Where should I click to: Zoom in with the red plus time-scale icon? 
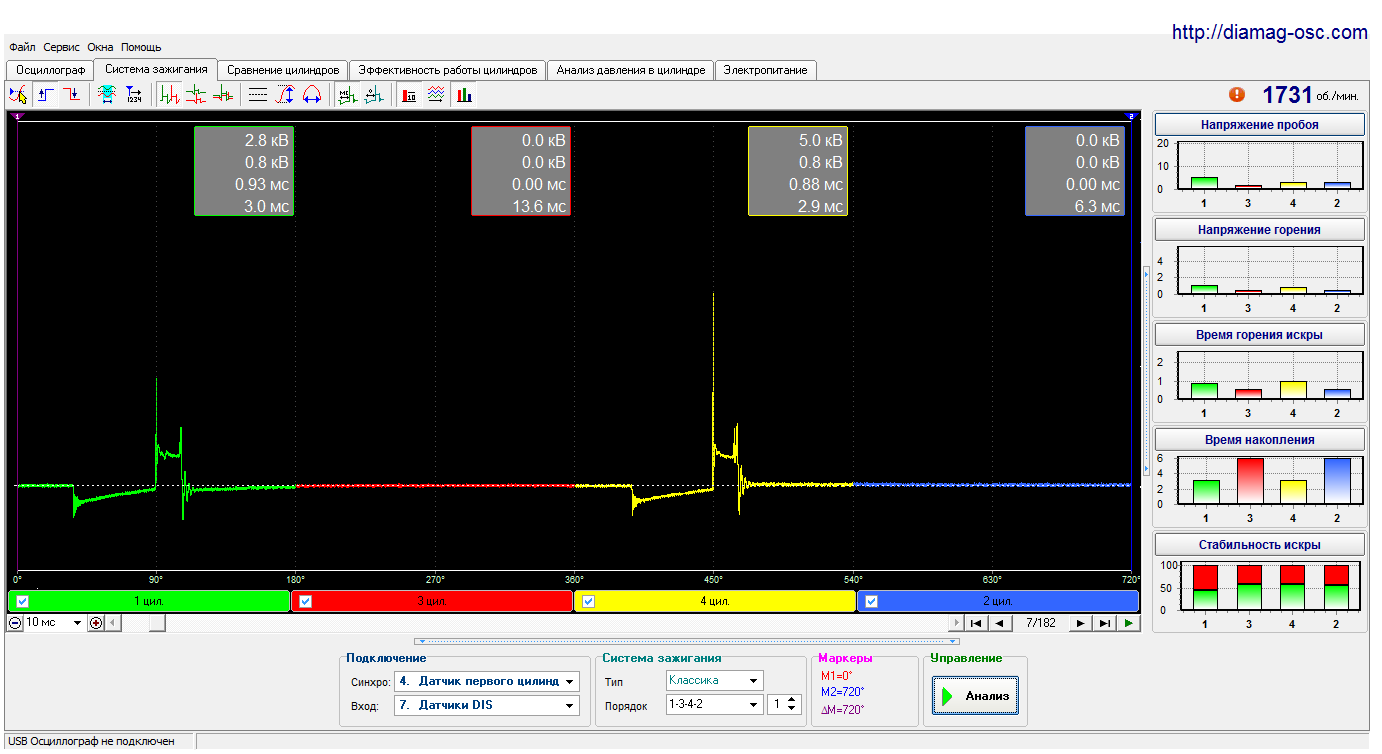click(x=96, y=622)
